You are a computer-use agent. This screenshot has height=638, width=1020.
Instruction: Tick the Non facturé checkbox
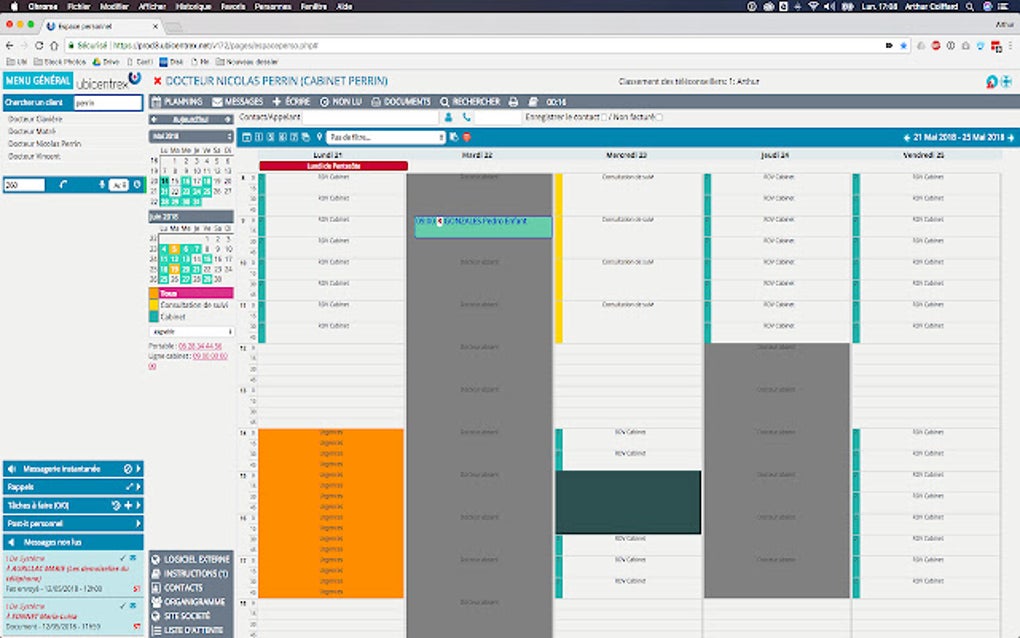click(x=659, y=118)
